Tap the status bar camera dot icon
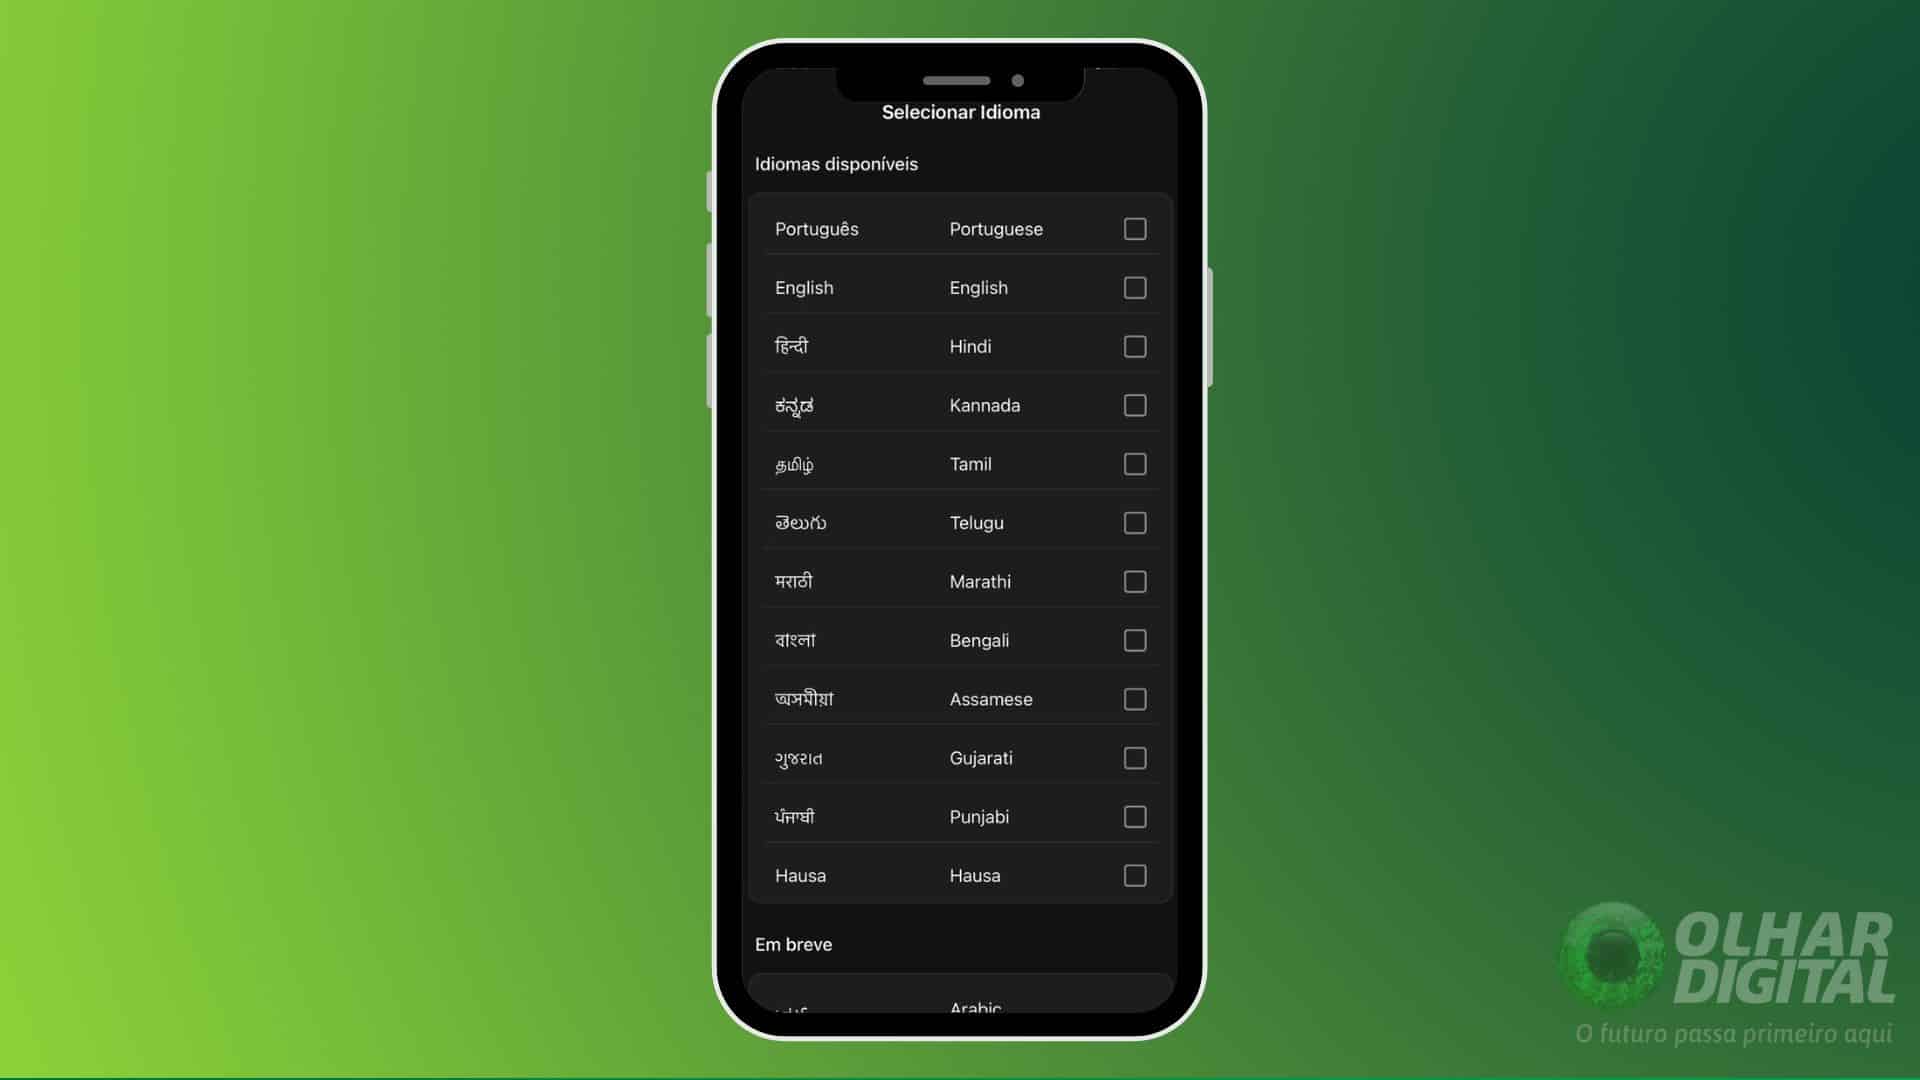The image size is (1920, 1080). pos(1023,80)
